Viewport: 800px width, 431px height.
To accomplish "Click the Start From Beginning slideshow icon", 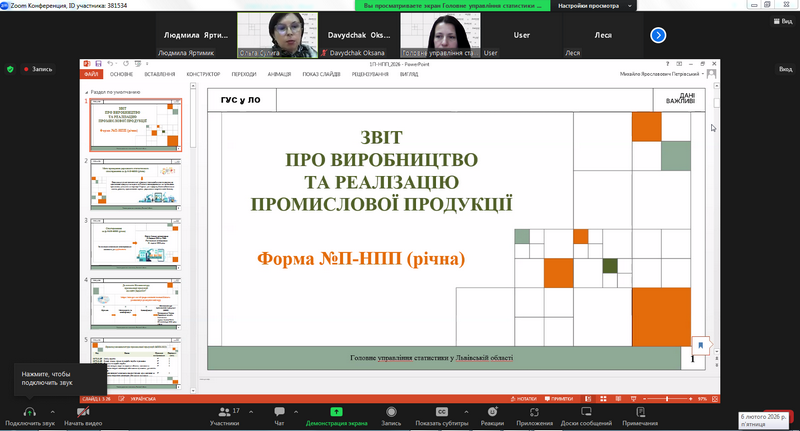I will (137, 64).
